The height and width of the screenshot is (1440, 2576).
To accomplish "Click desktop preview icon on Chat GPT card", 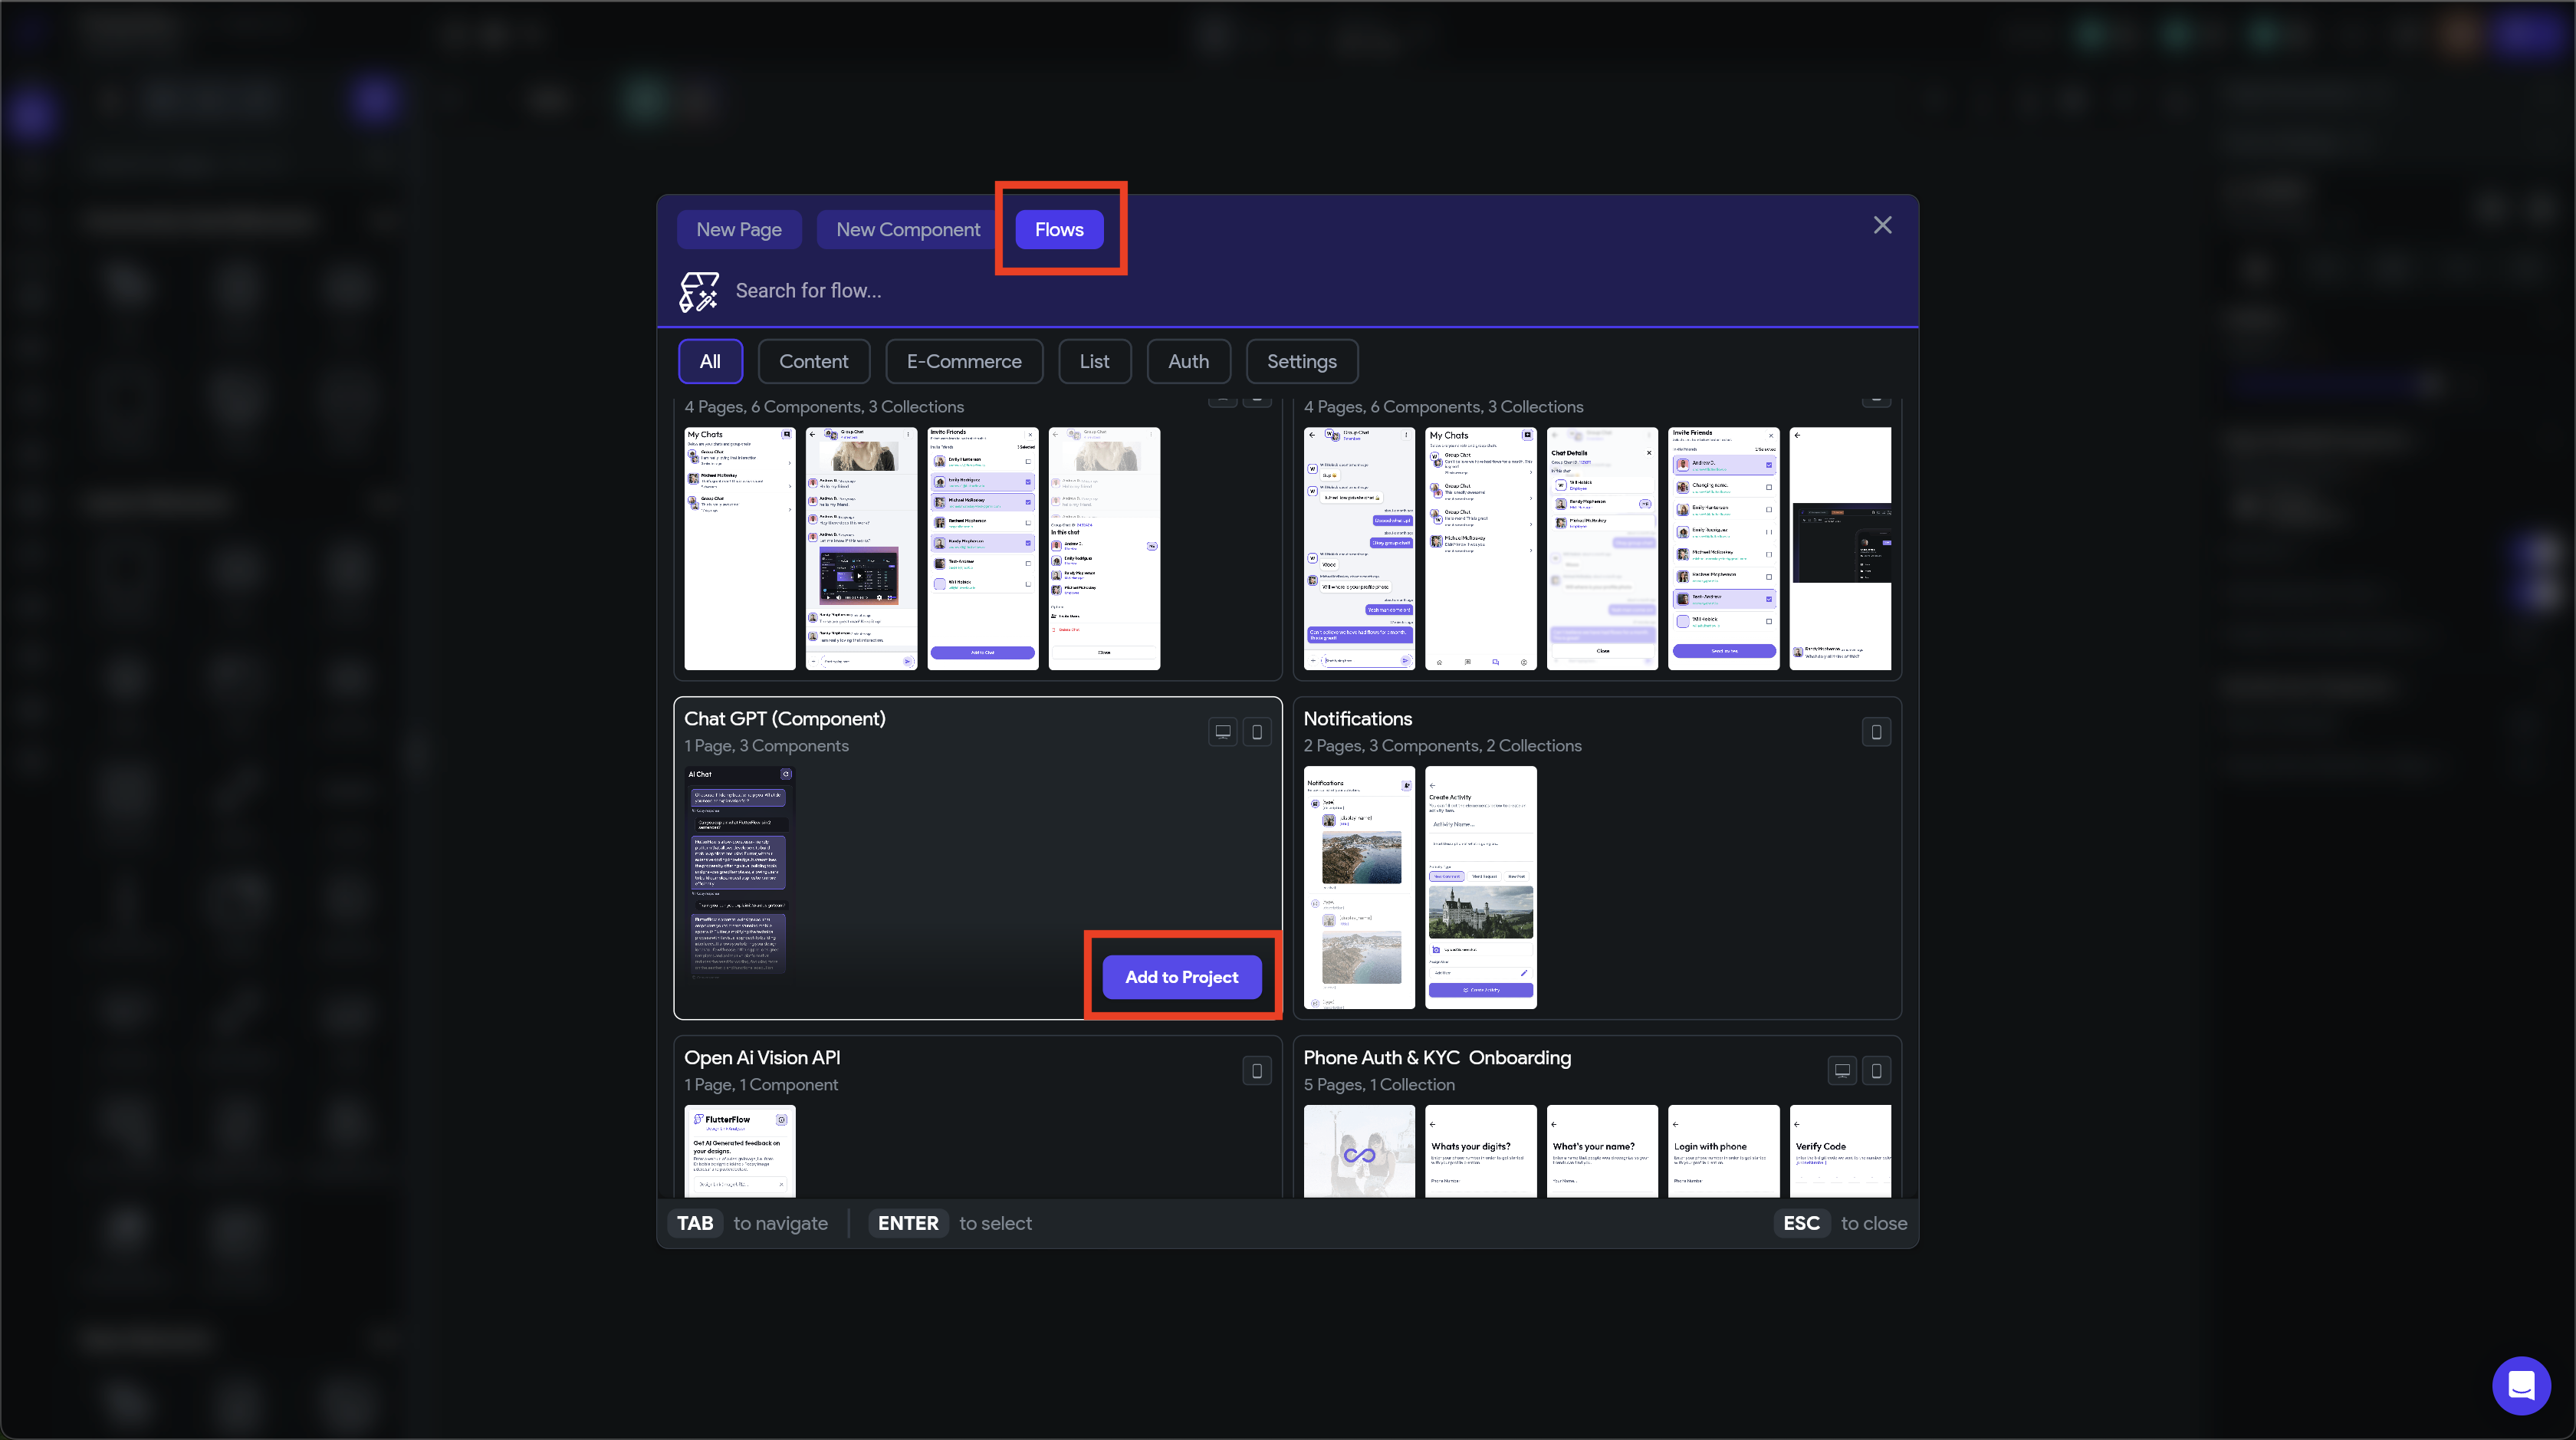I will click(1222, 732).
